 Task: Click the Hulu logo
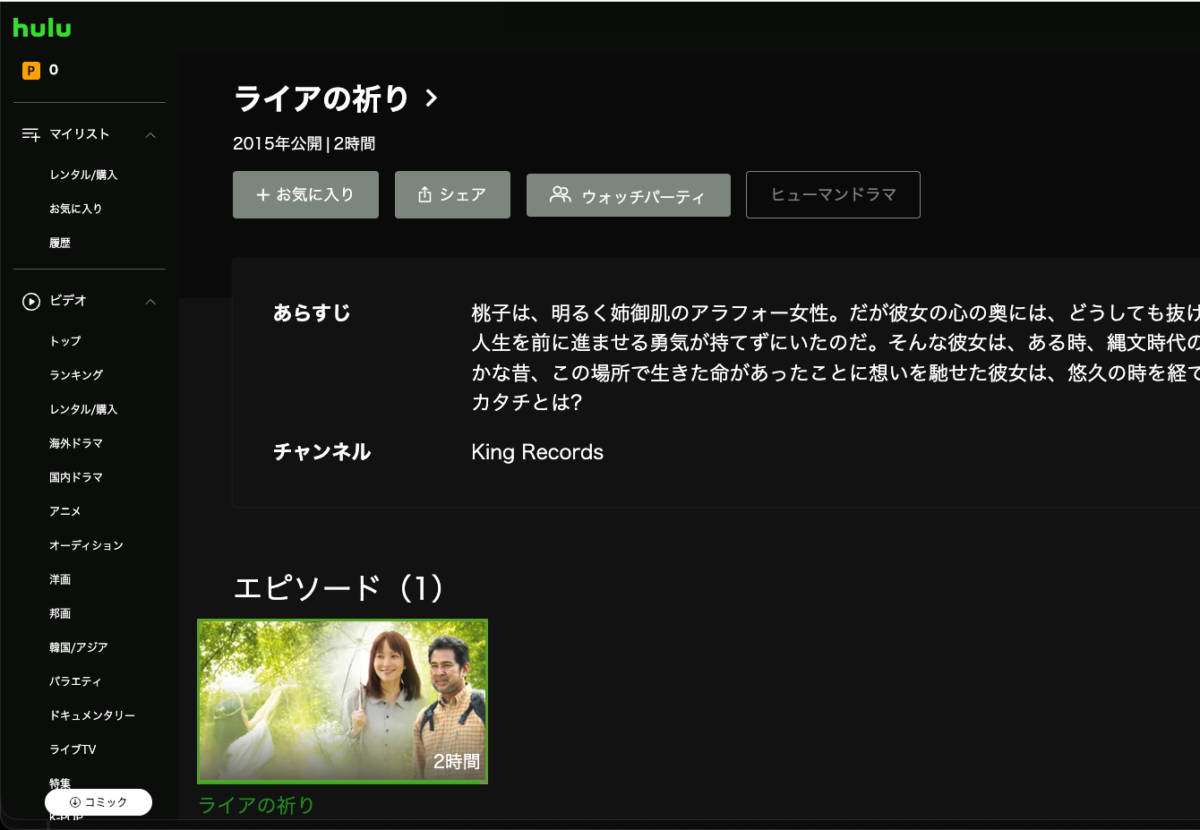[42, 28]
